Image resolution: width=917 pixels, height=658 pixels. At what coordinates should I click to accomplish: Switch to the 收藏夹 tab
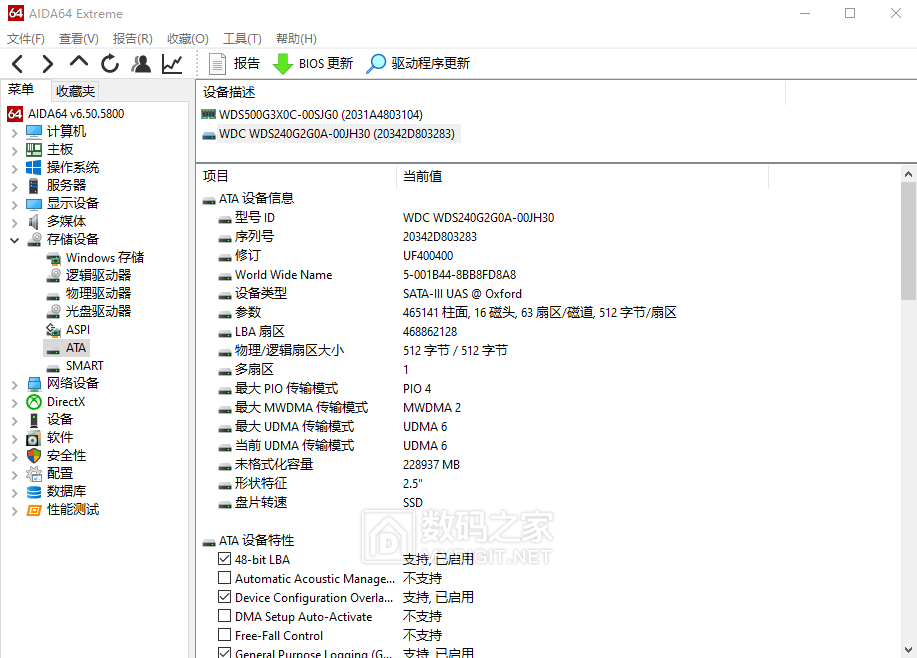coord(75,91)
